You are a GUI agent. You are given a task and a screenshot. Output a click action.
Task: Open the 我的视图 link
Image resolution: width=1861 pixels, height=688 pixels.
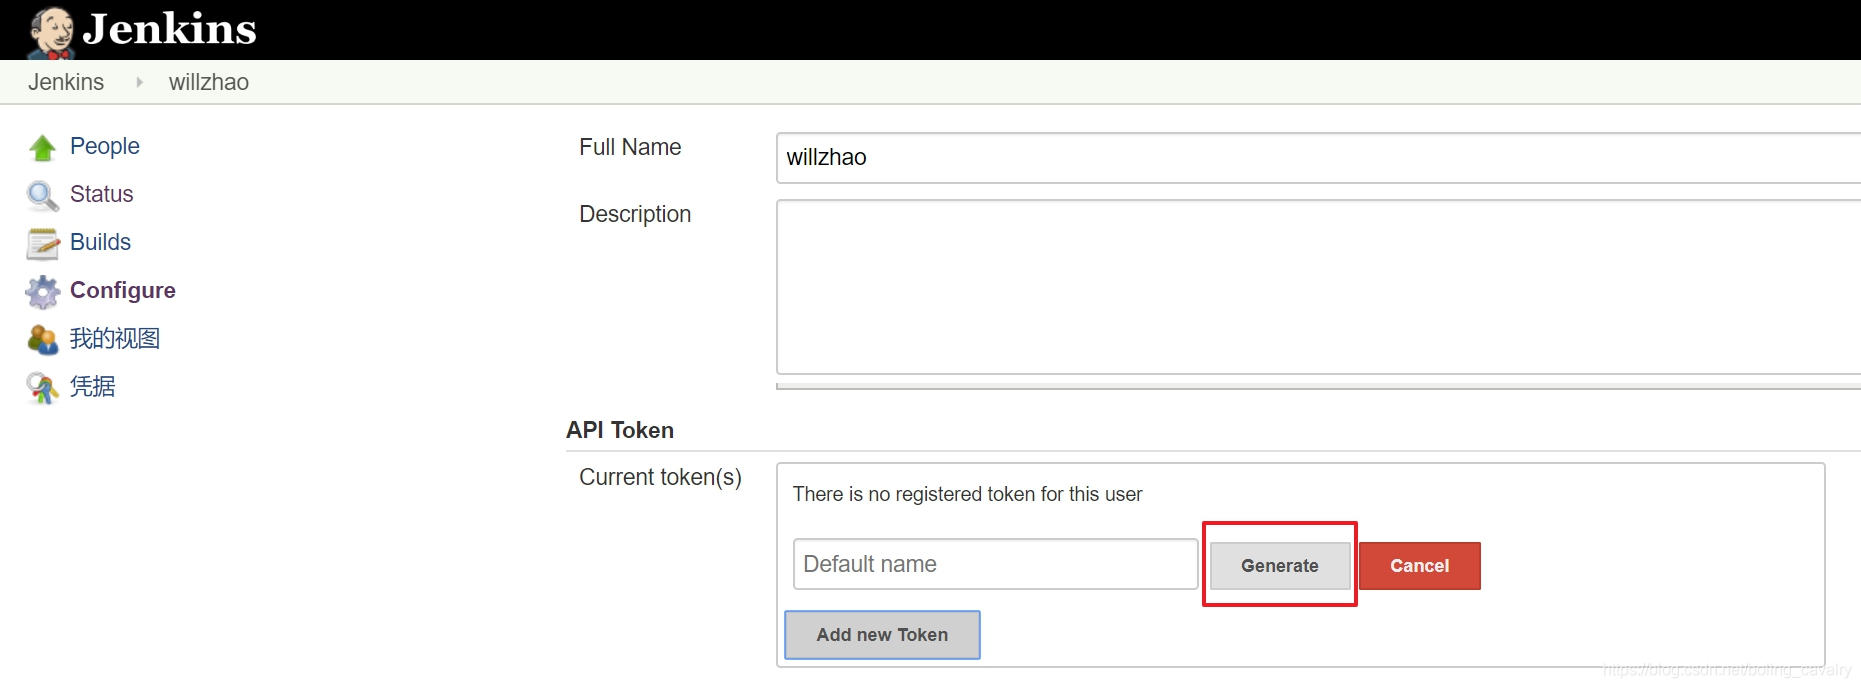pyautogui.click(x=115, y=338)
